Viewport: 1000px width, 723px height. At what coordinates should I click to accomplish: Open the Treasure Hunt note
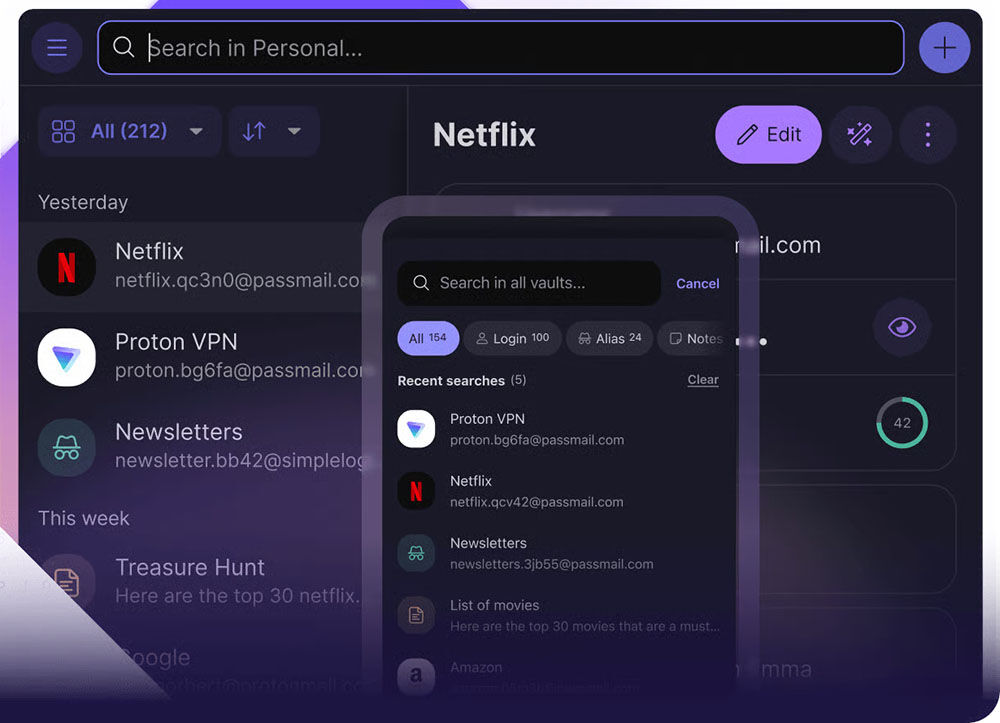coord(198,581)
